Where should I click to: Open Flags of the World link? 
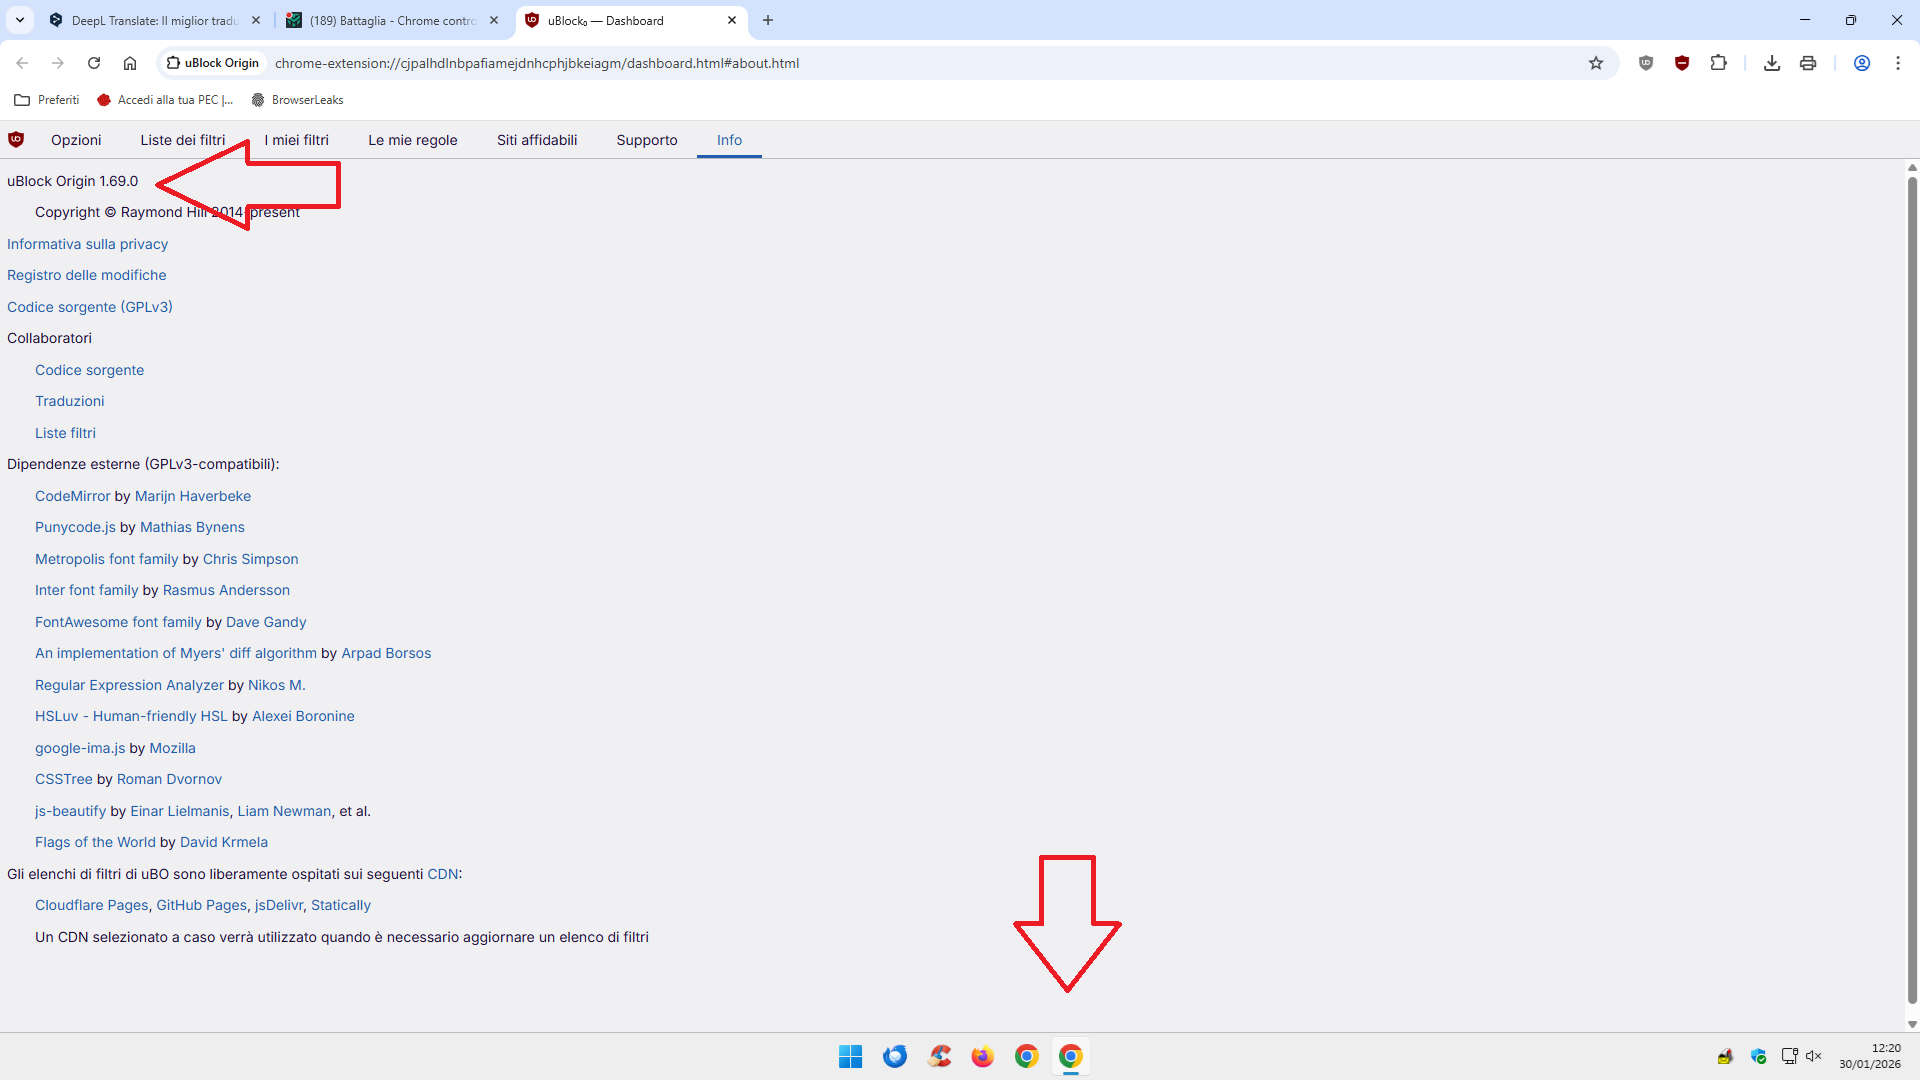click(95, 842)
